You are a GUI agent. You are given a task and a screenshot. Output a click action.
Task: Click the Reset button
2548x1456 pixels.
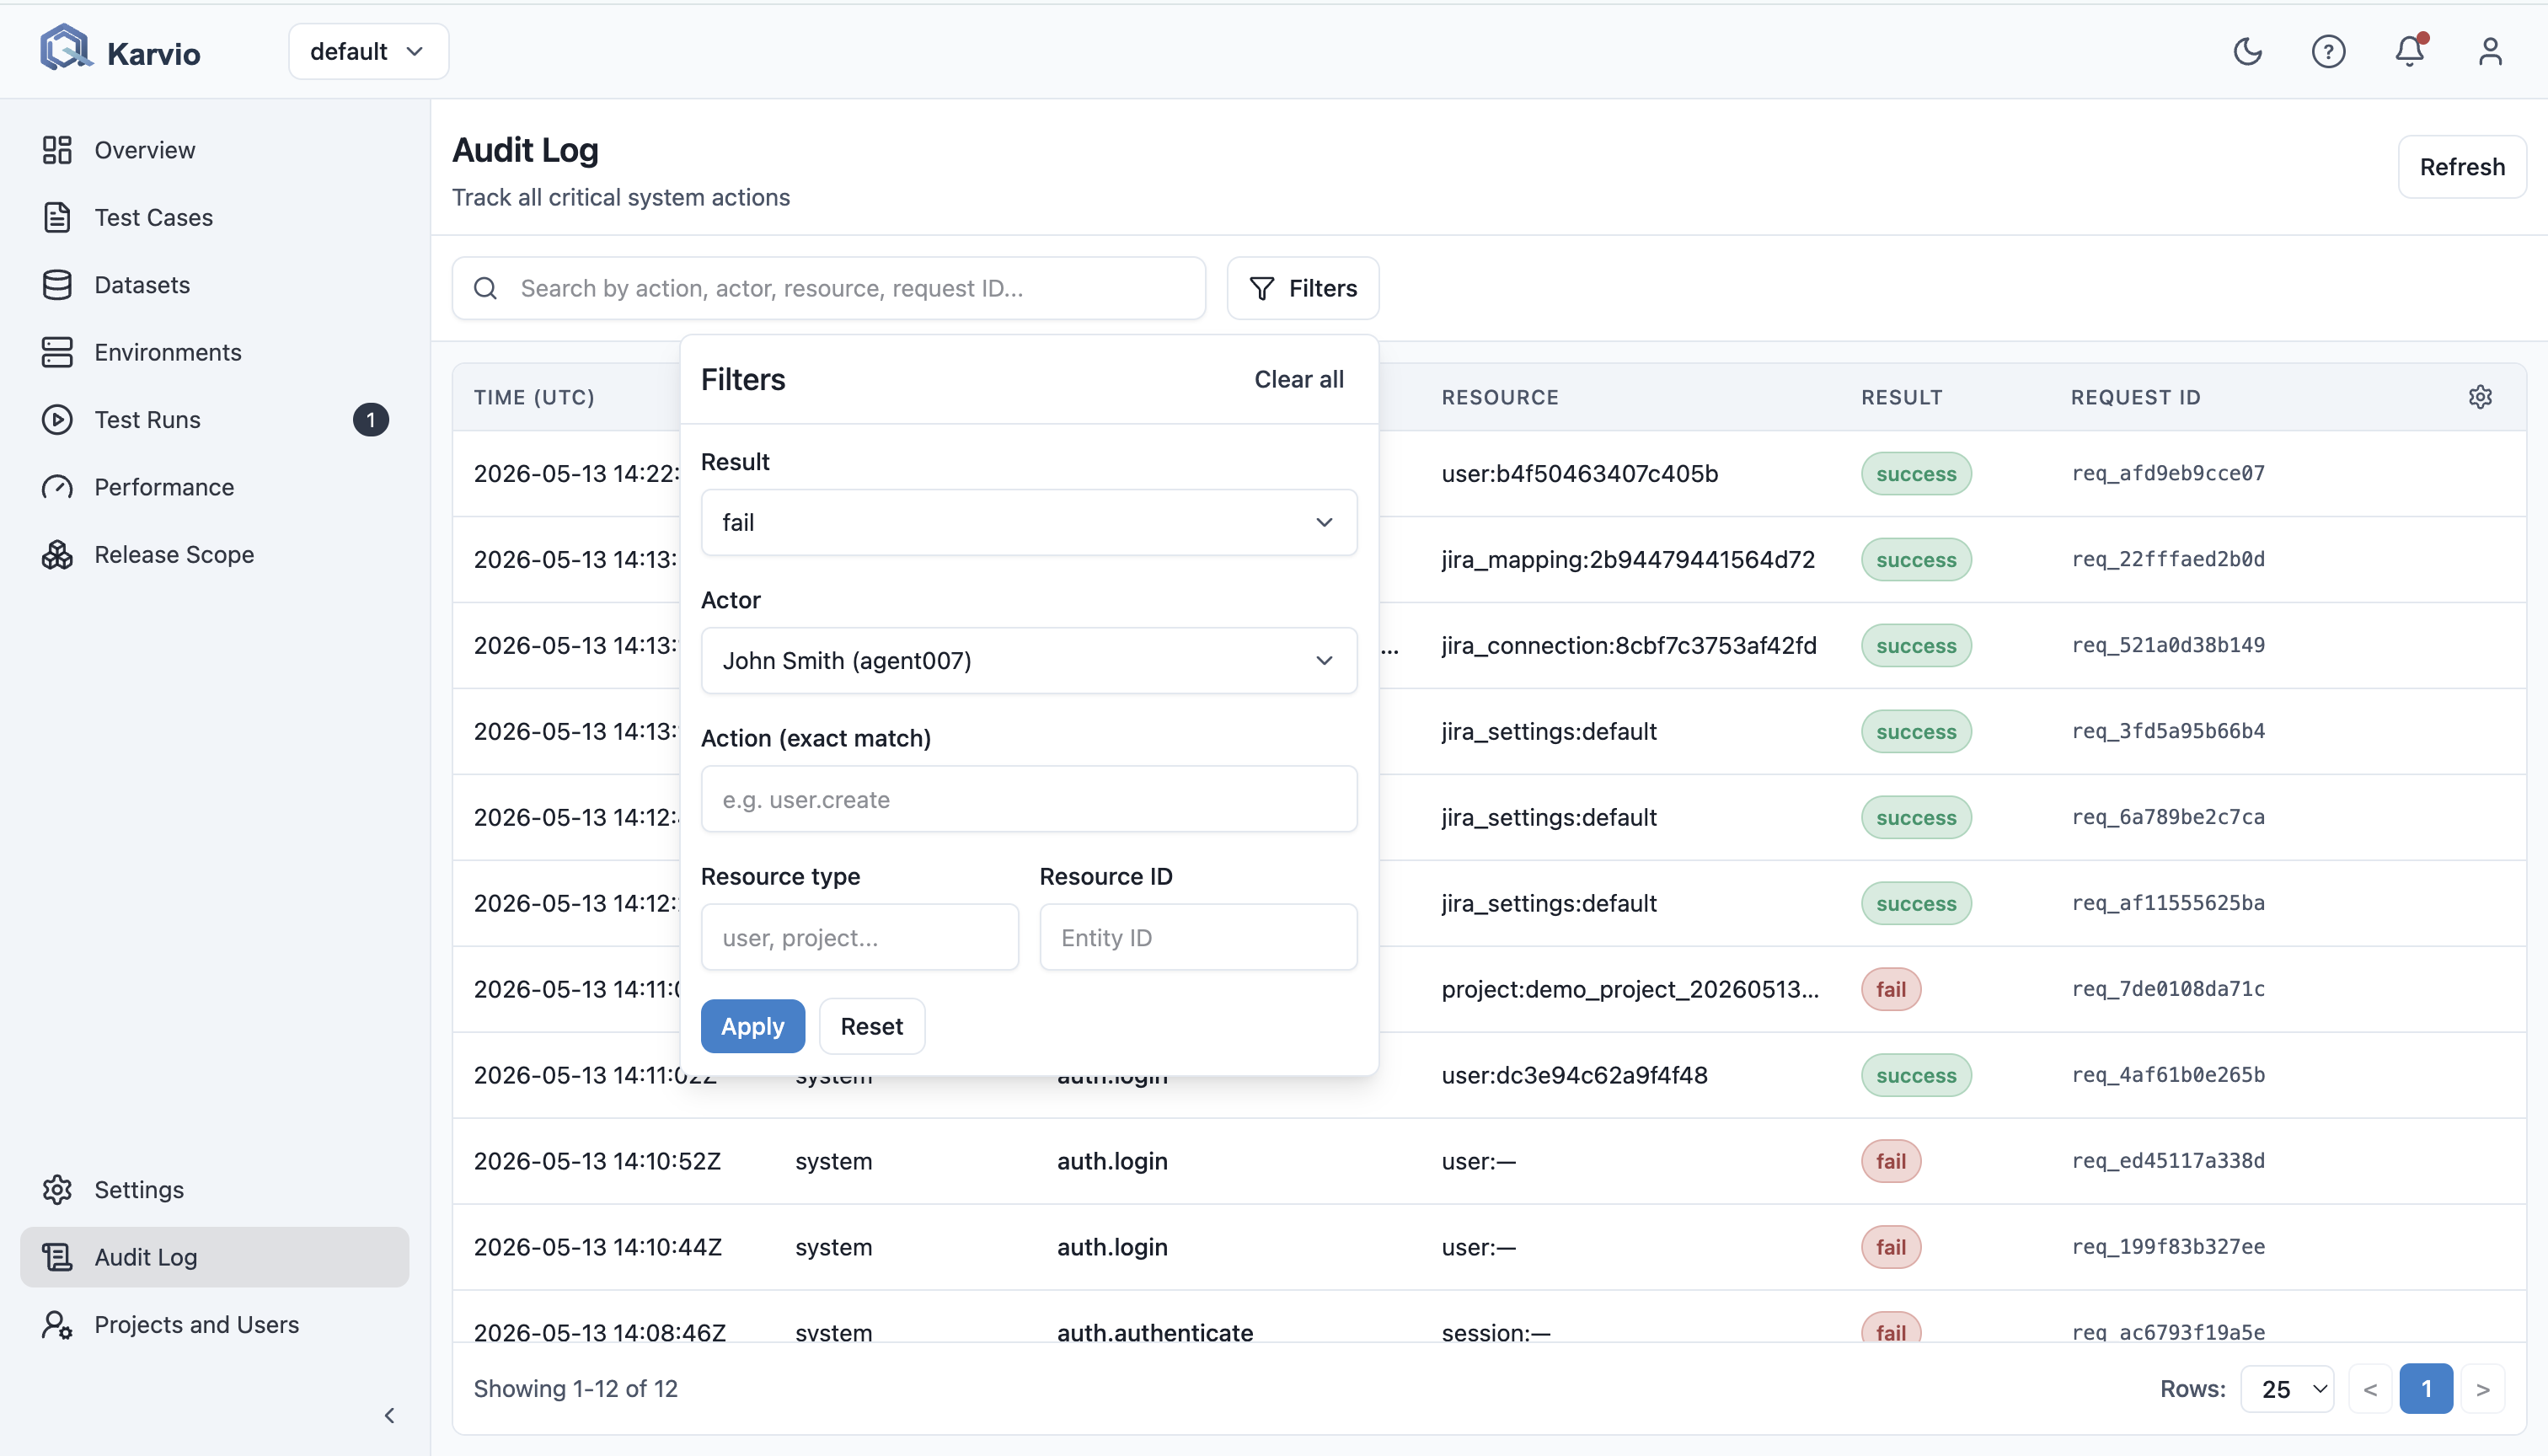click(x=871, y=1026)
